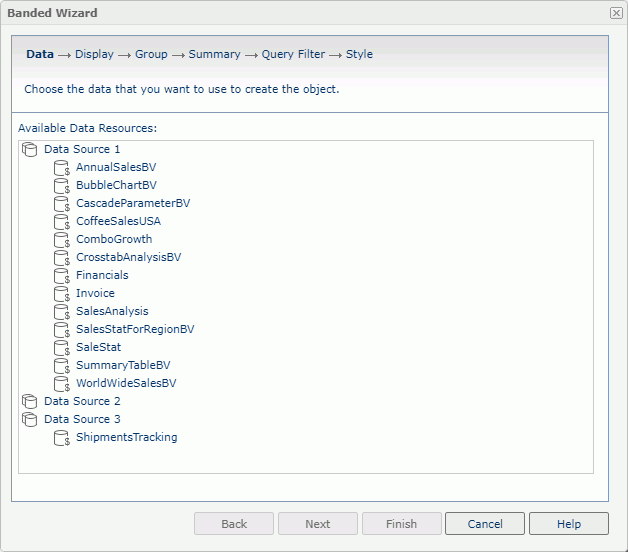Click the ShipmentsTracking business view icon

(x=62, y=438)
